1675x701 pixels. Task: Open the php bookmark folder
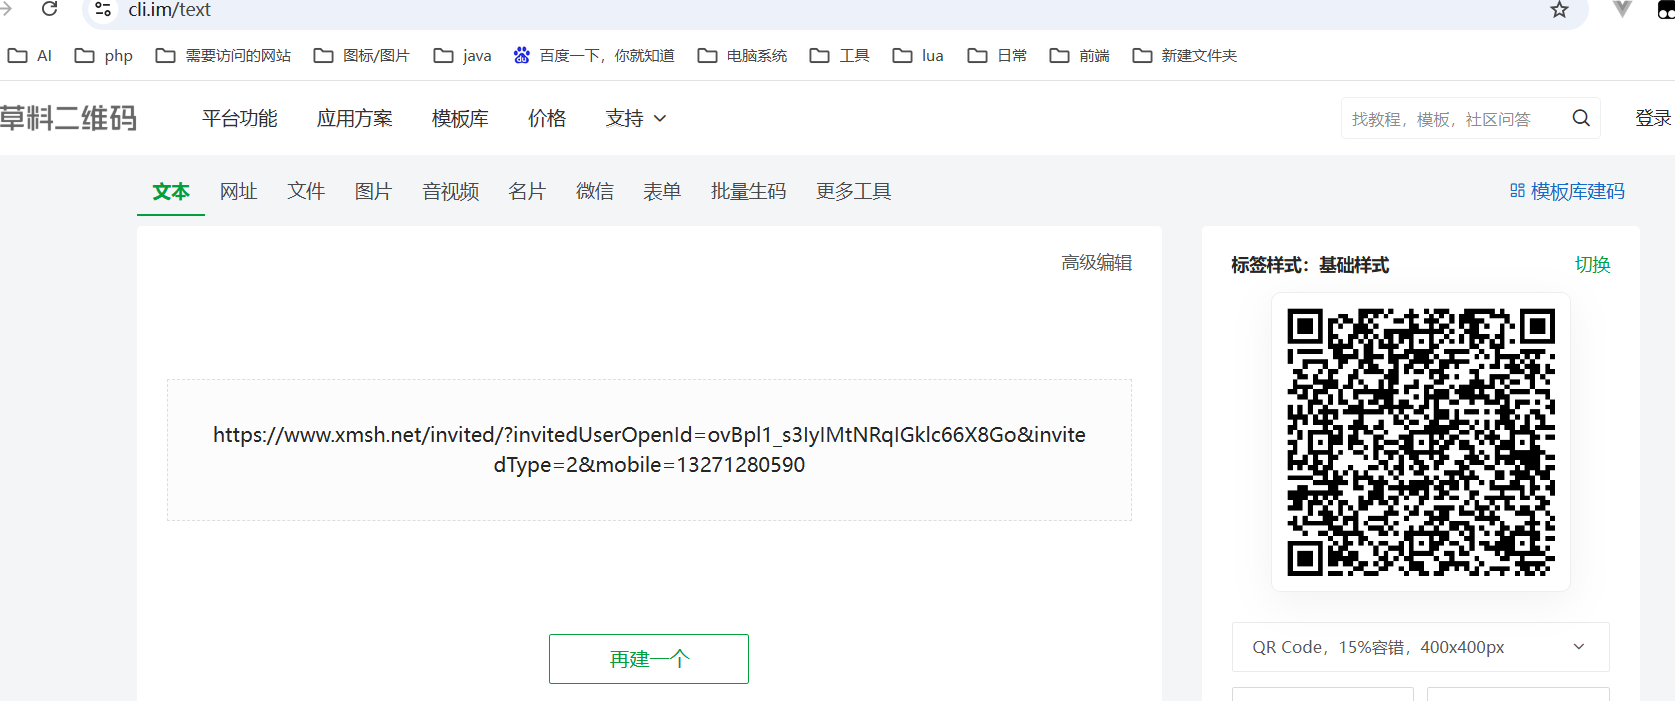pyautogui.click(x=104, y=56)
